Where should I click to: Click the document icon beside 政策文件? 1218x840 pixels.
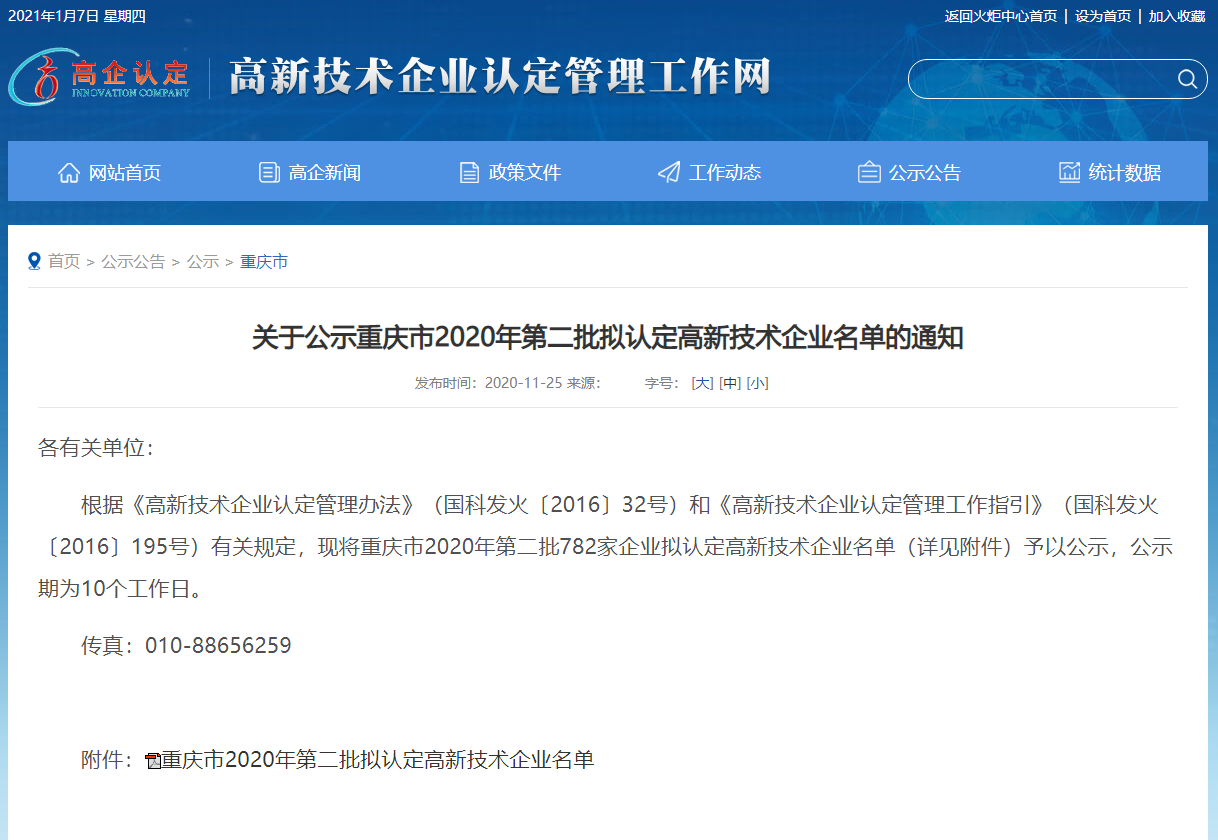click(x=469, y=173)
